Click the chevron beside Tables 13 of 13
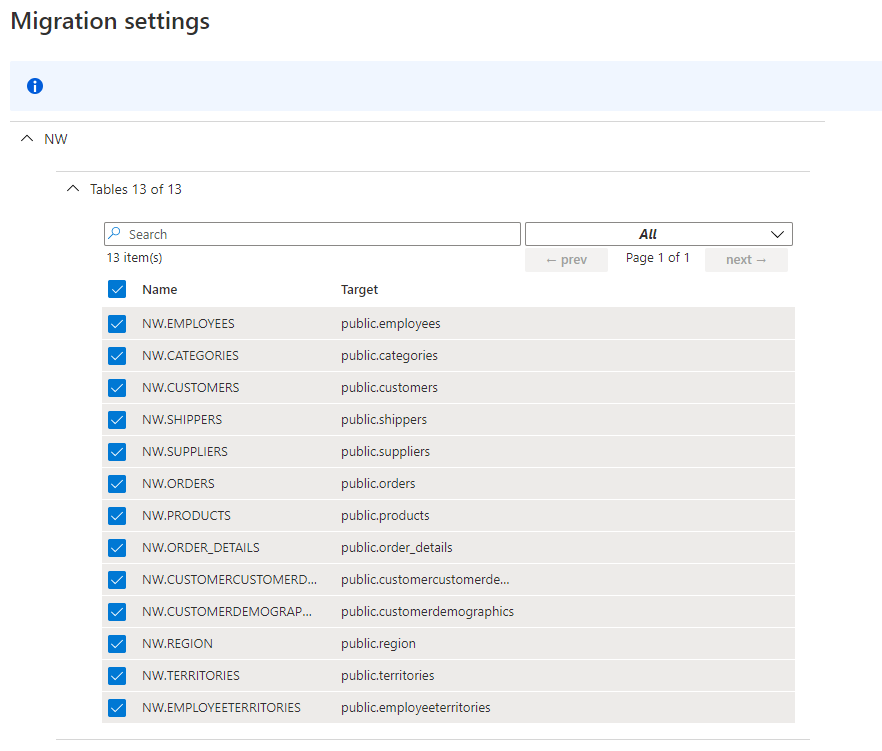882x751 pixels. (x=72, y=188)
